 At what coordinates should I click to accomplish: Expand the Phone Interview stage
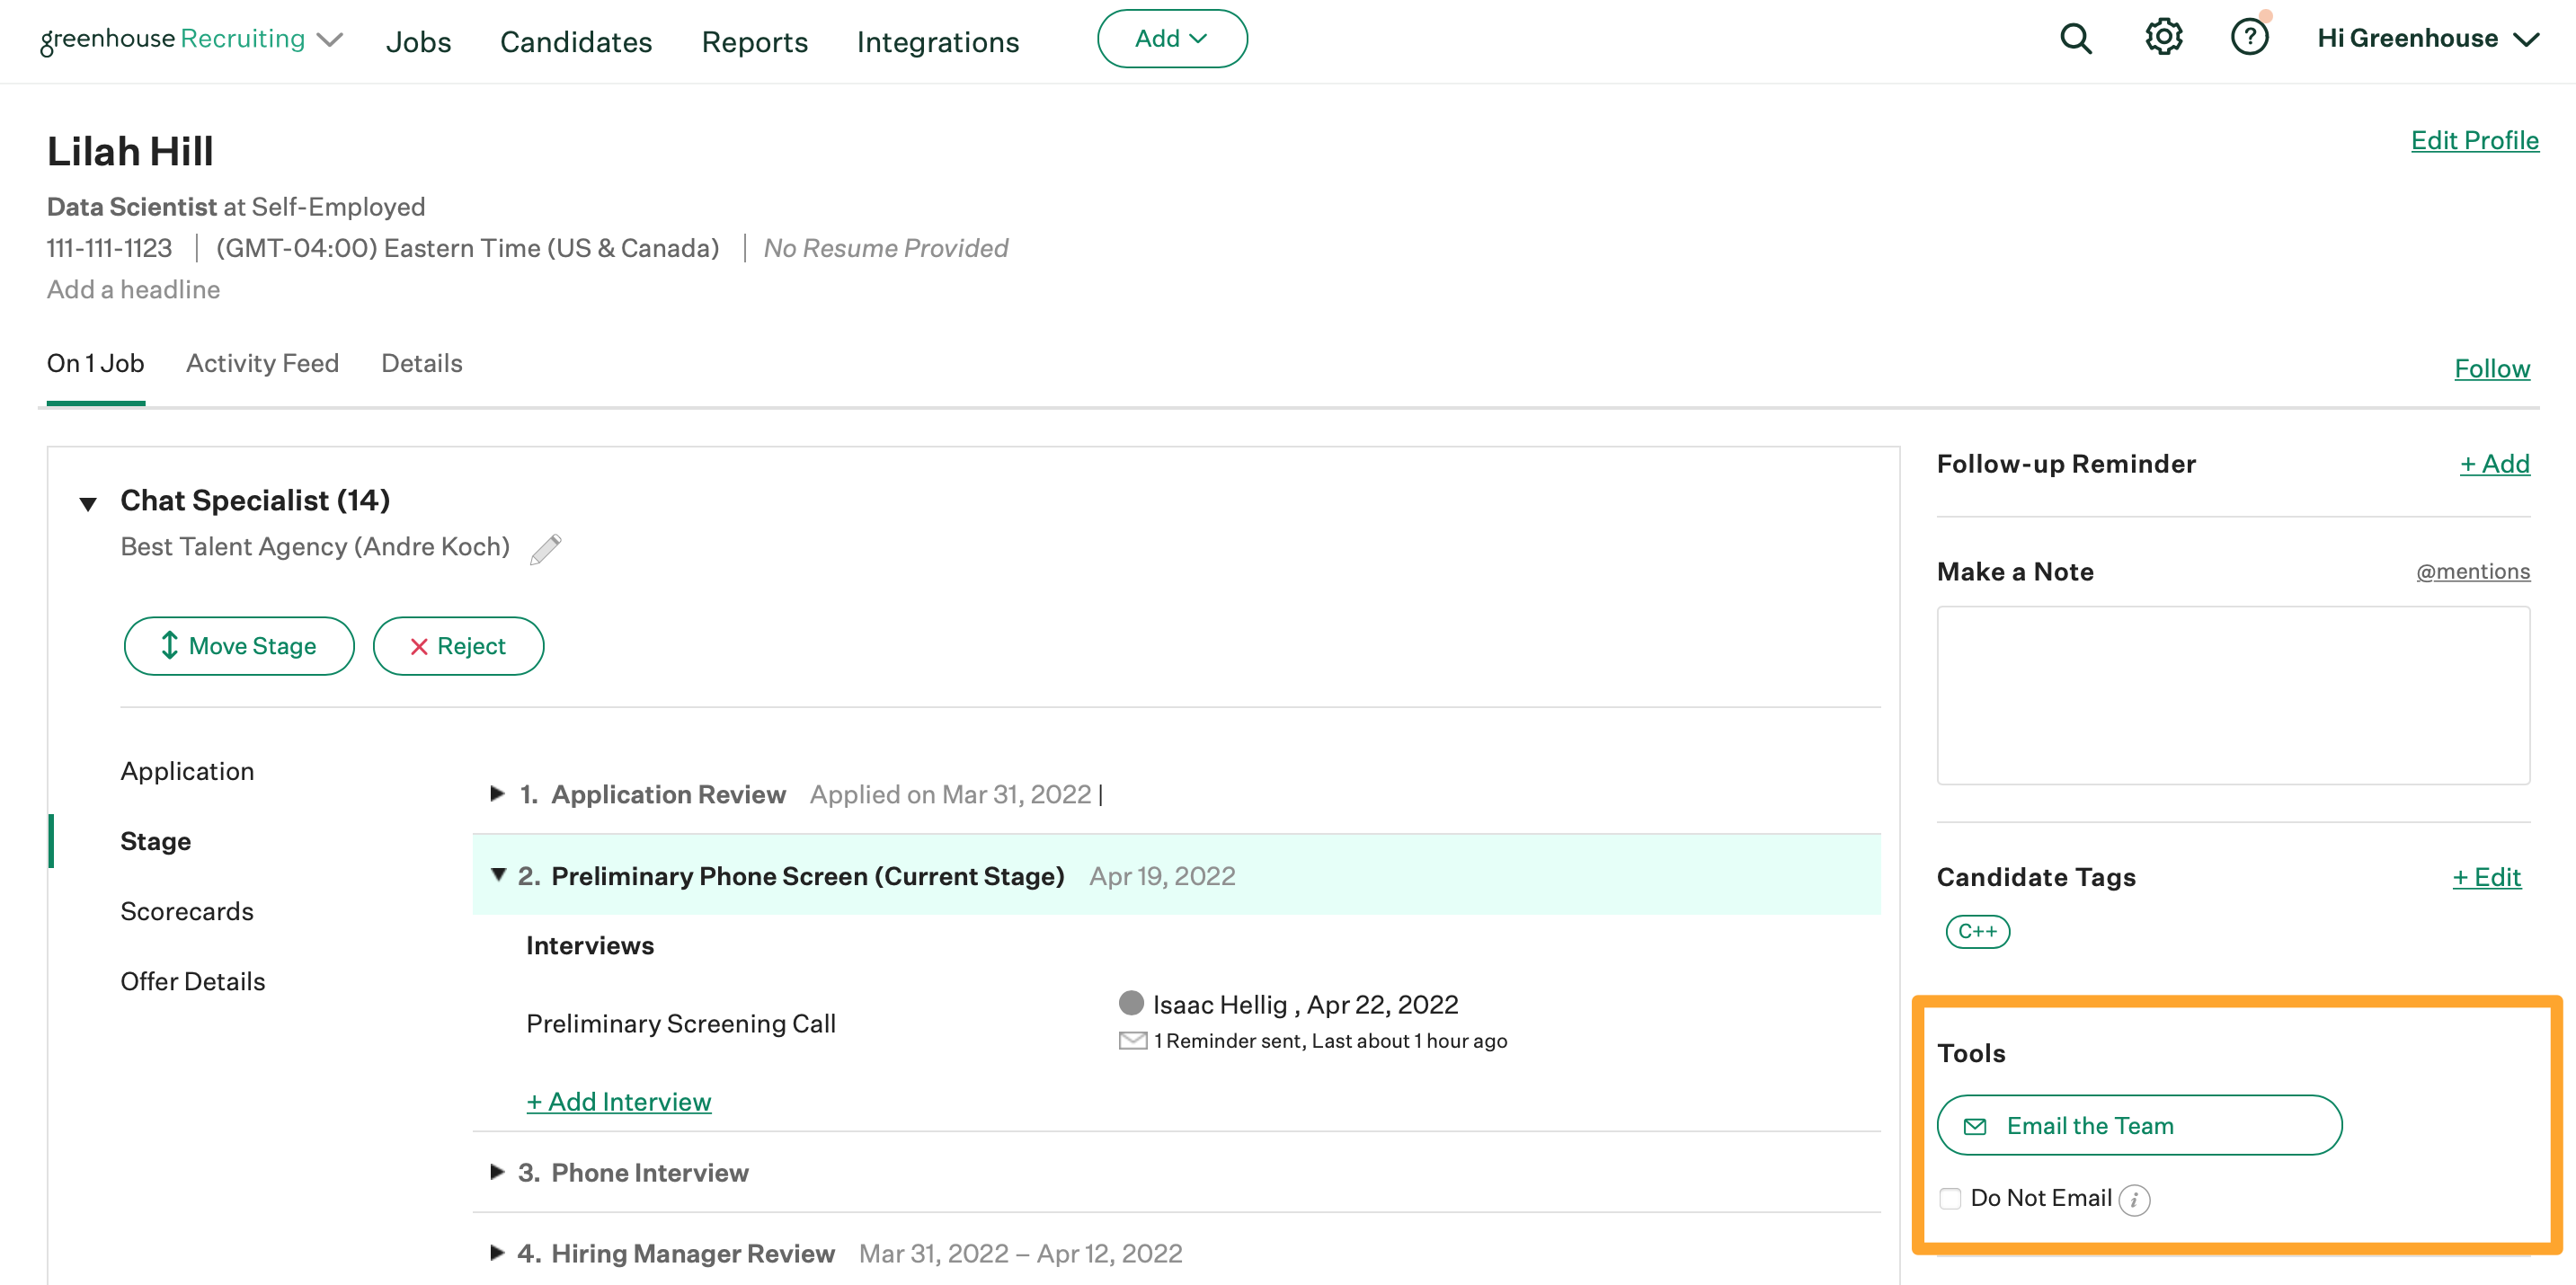[497, 1172]
